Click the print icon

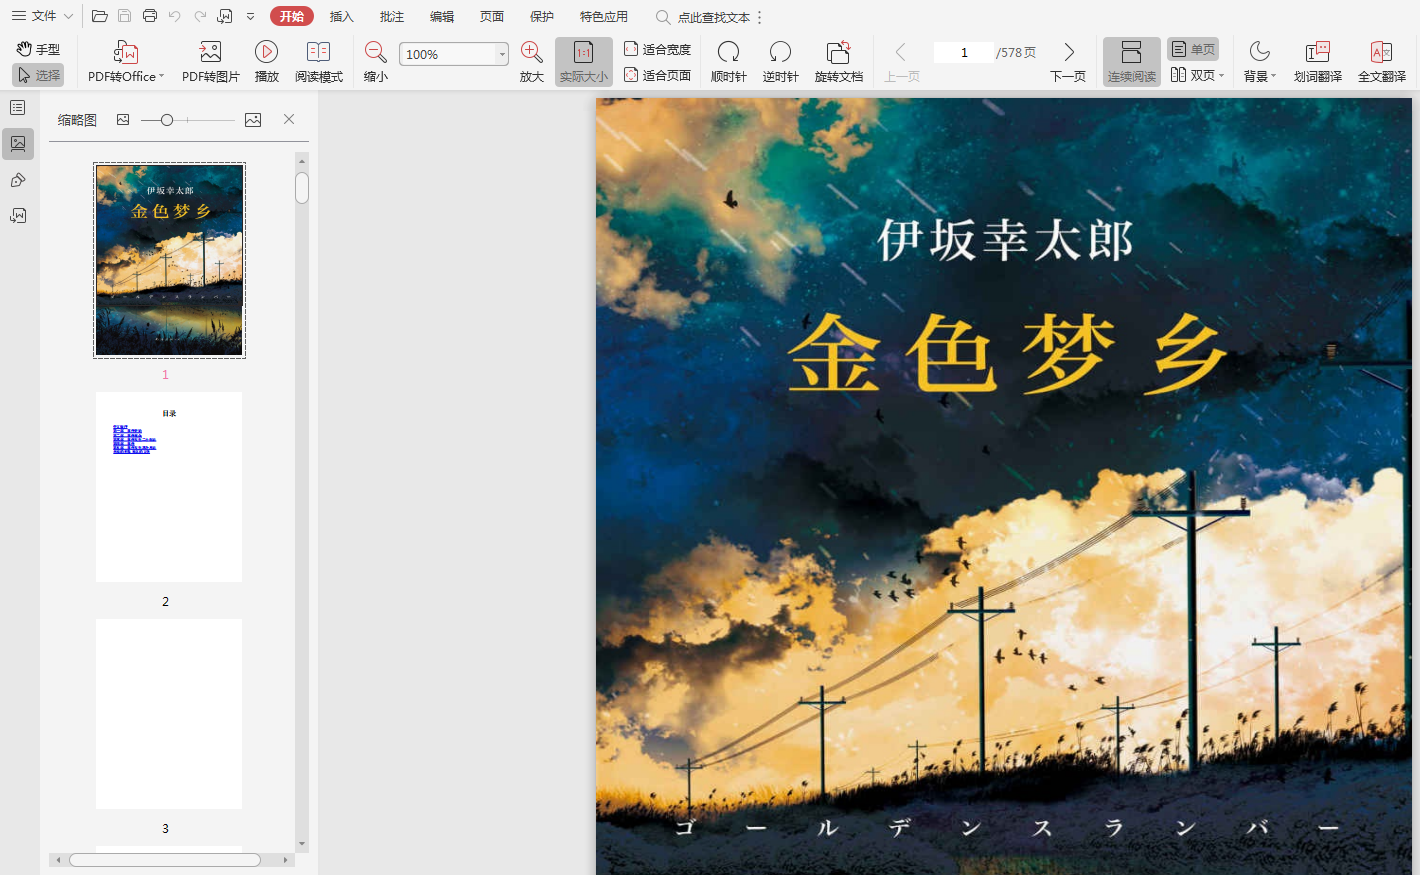point(150,16)
